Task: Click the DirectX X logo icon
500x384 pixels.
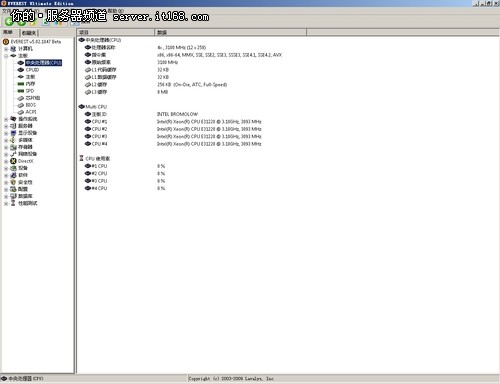Action: pos(13,161)
